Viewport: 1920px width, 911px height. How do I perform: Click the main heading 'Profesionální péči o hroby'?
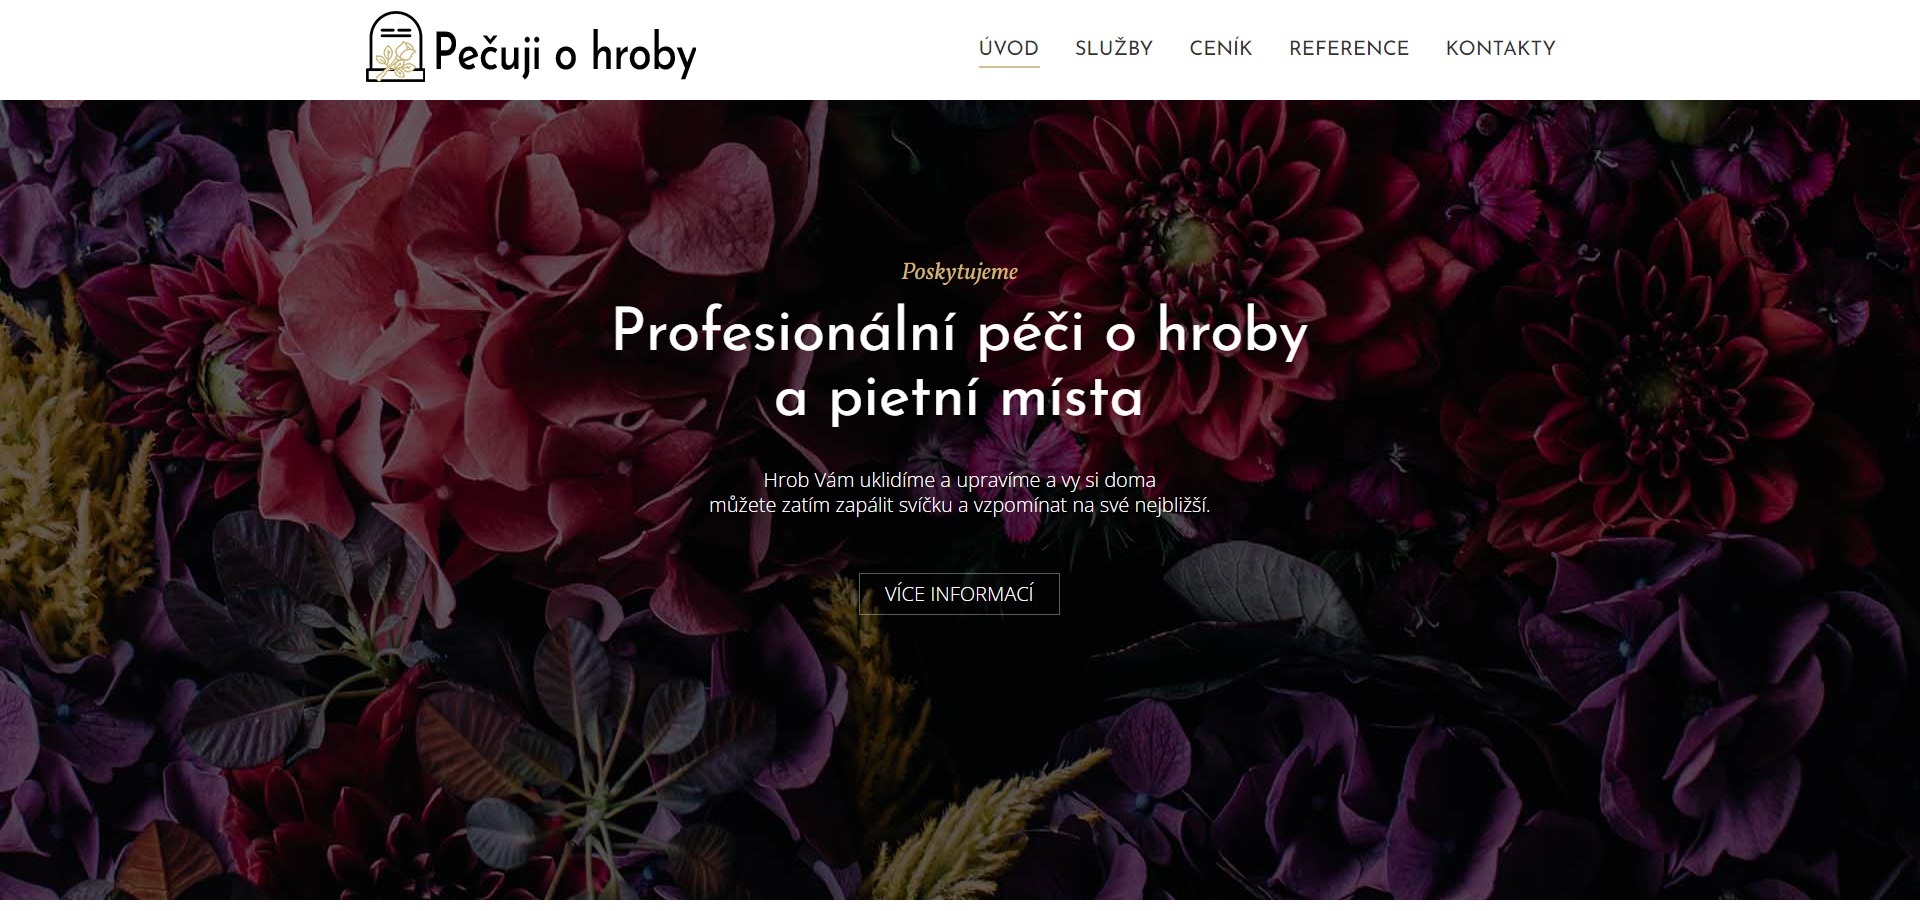(960, 332)
